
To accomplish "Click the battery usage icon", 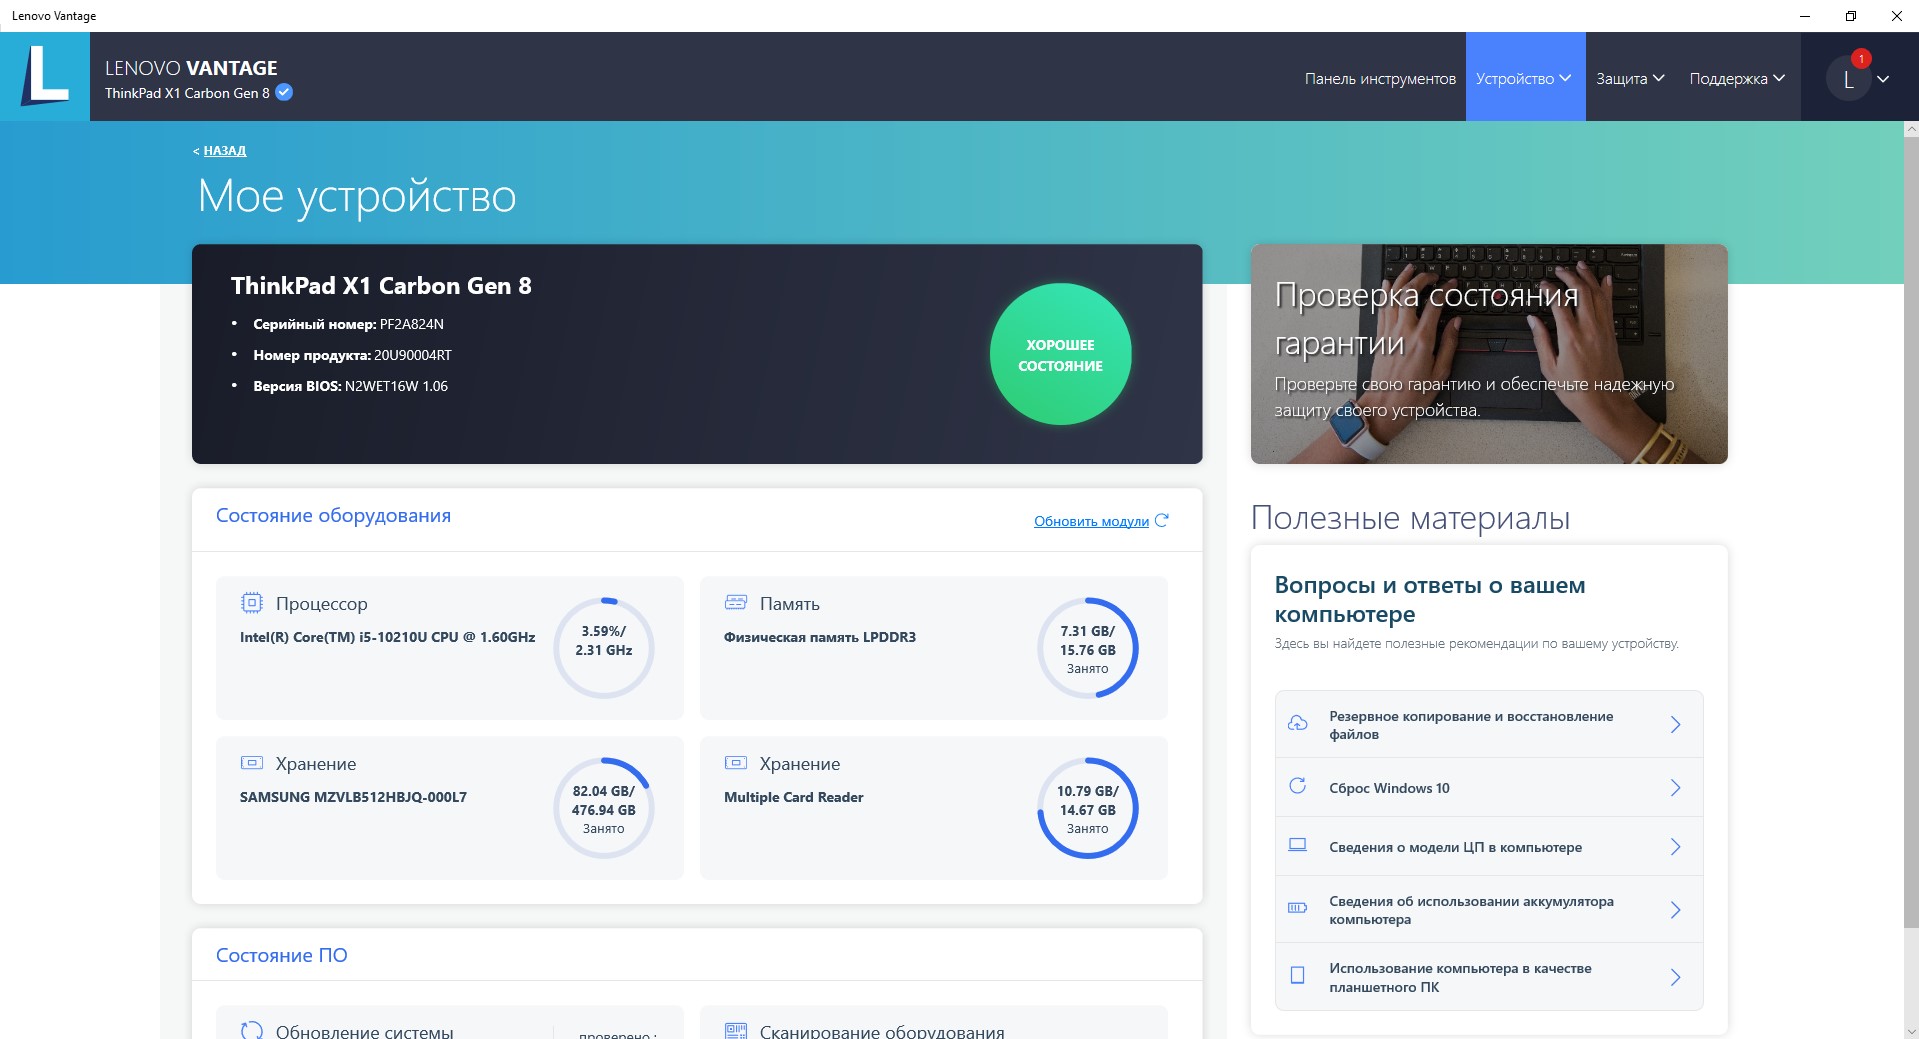I will coord(1297,908).
